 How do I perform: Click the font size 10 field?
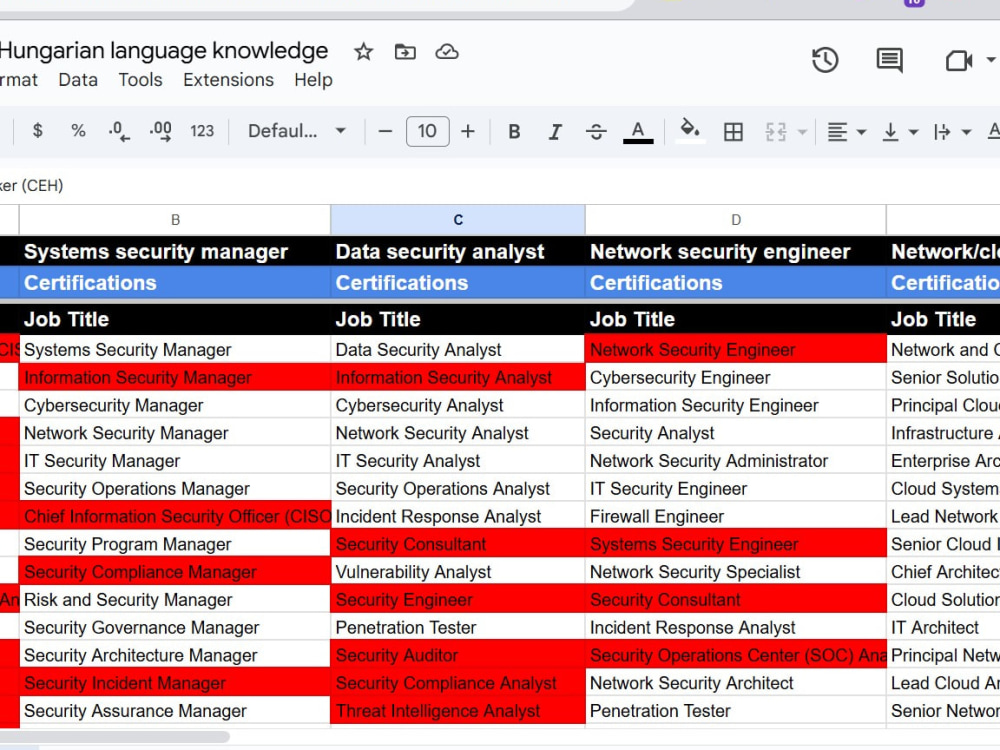(427, 131)
